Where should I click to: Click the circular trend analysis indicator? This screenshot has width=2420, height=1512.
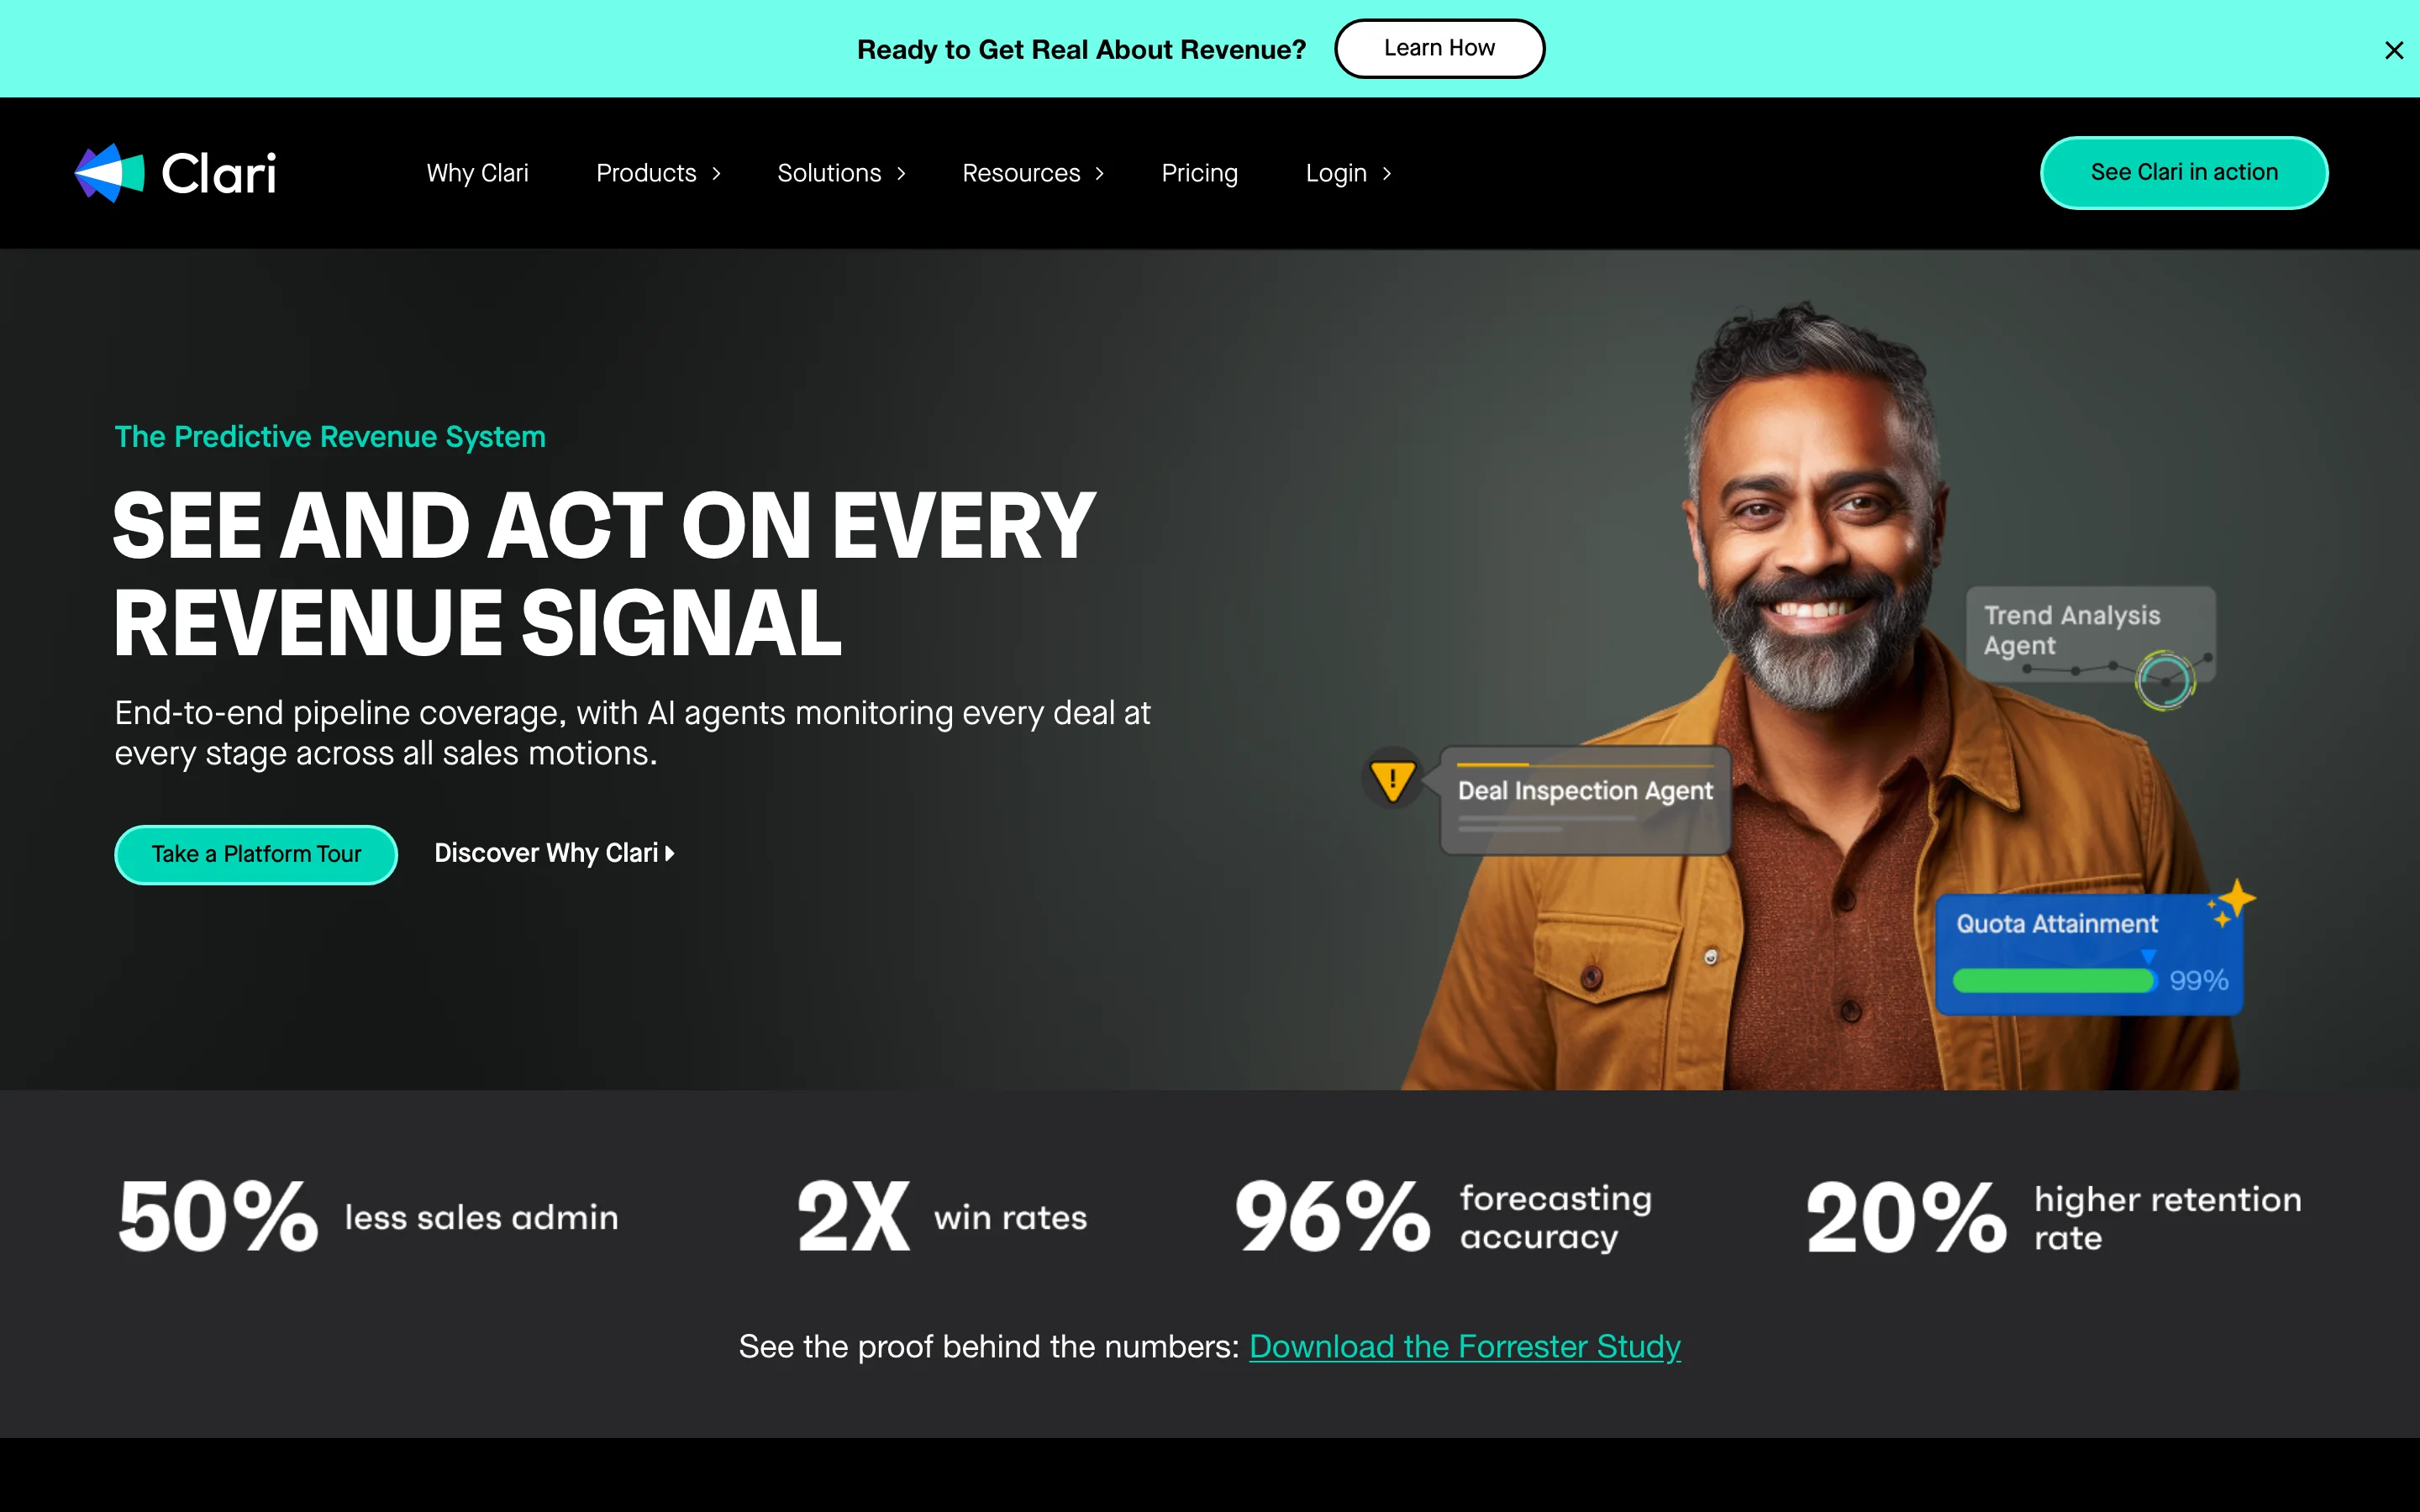[x=2165, y=681]
